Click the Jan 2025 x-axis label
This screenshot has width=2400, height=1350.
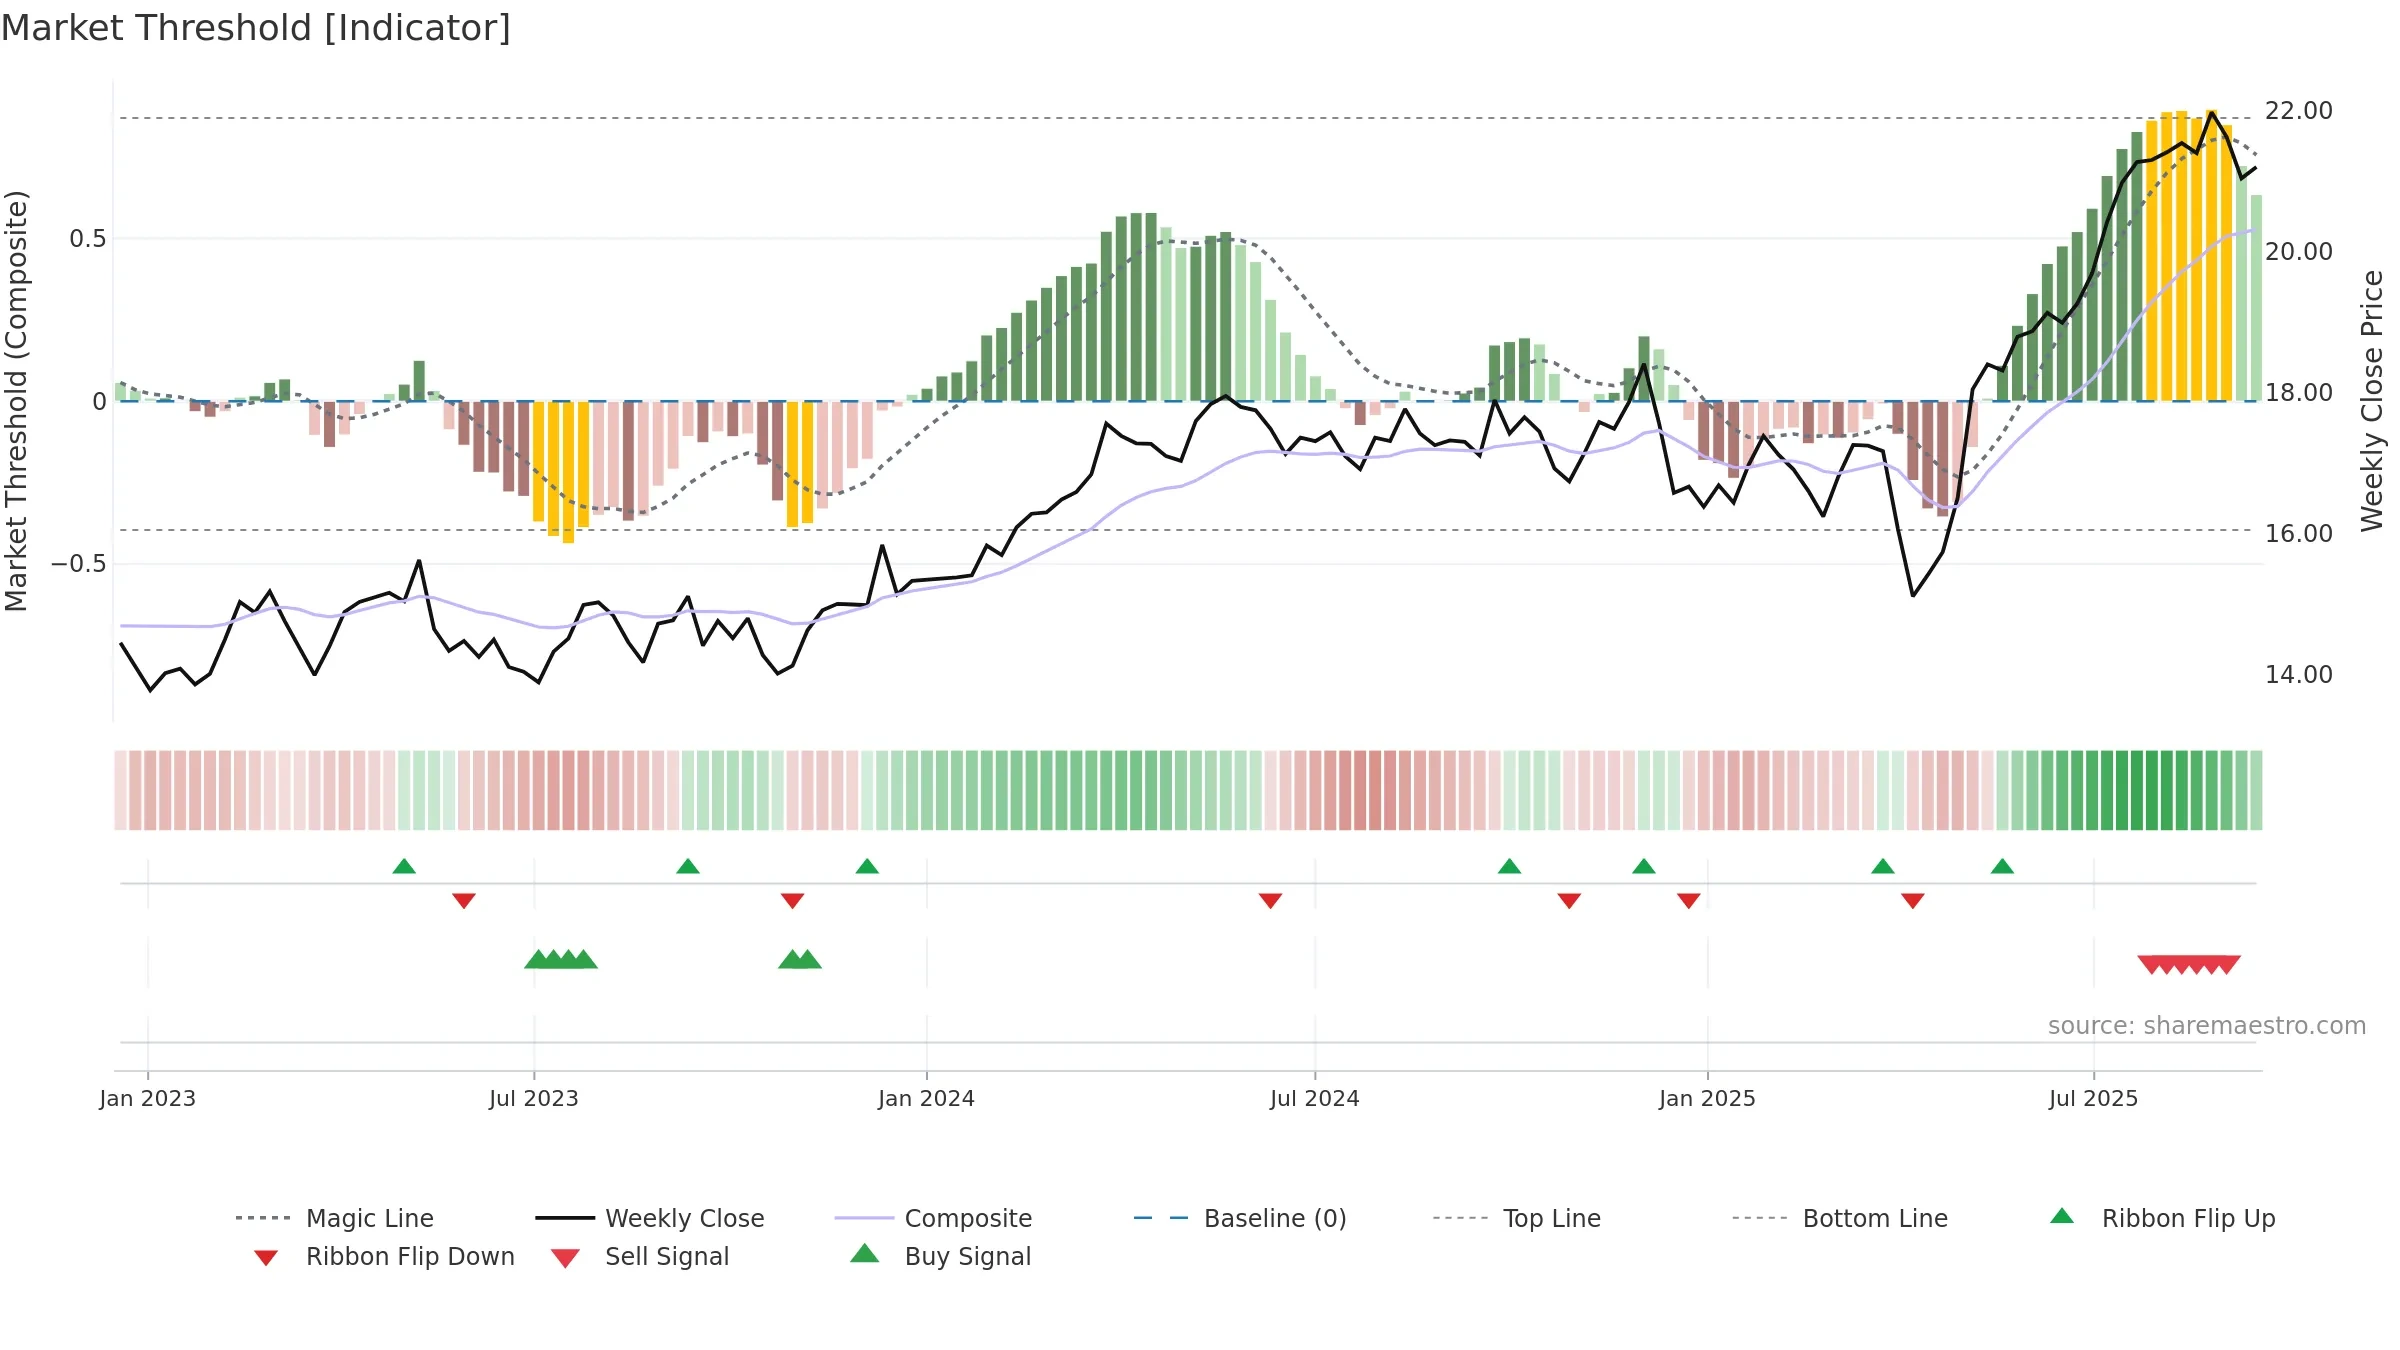pyautogui.click(x=1708, y=1098)
